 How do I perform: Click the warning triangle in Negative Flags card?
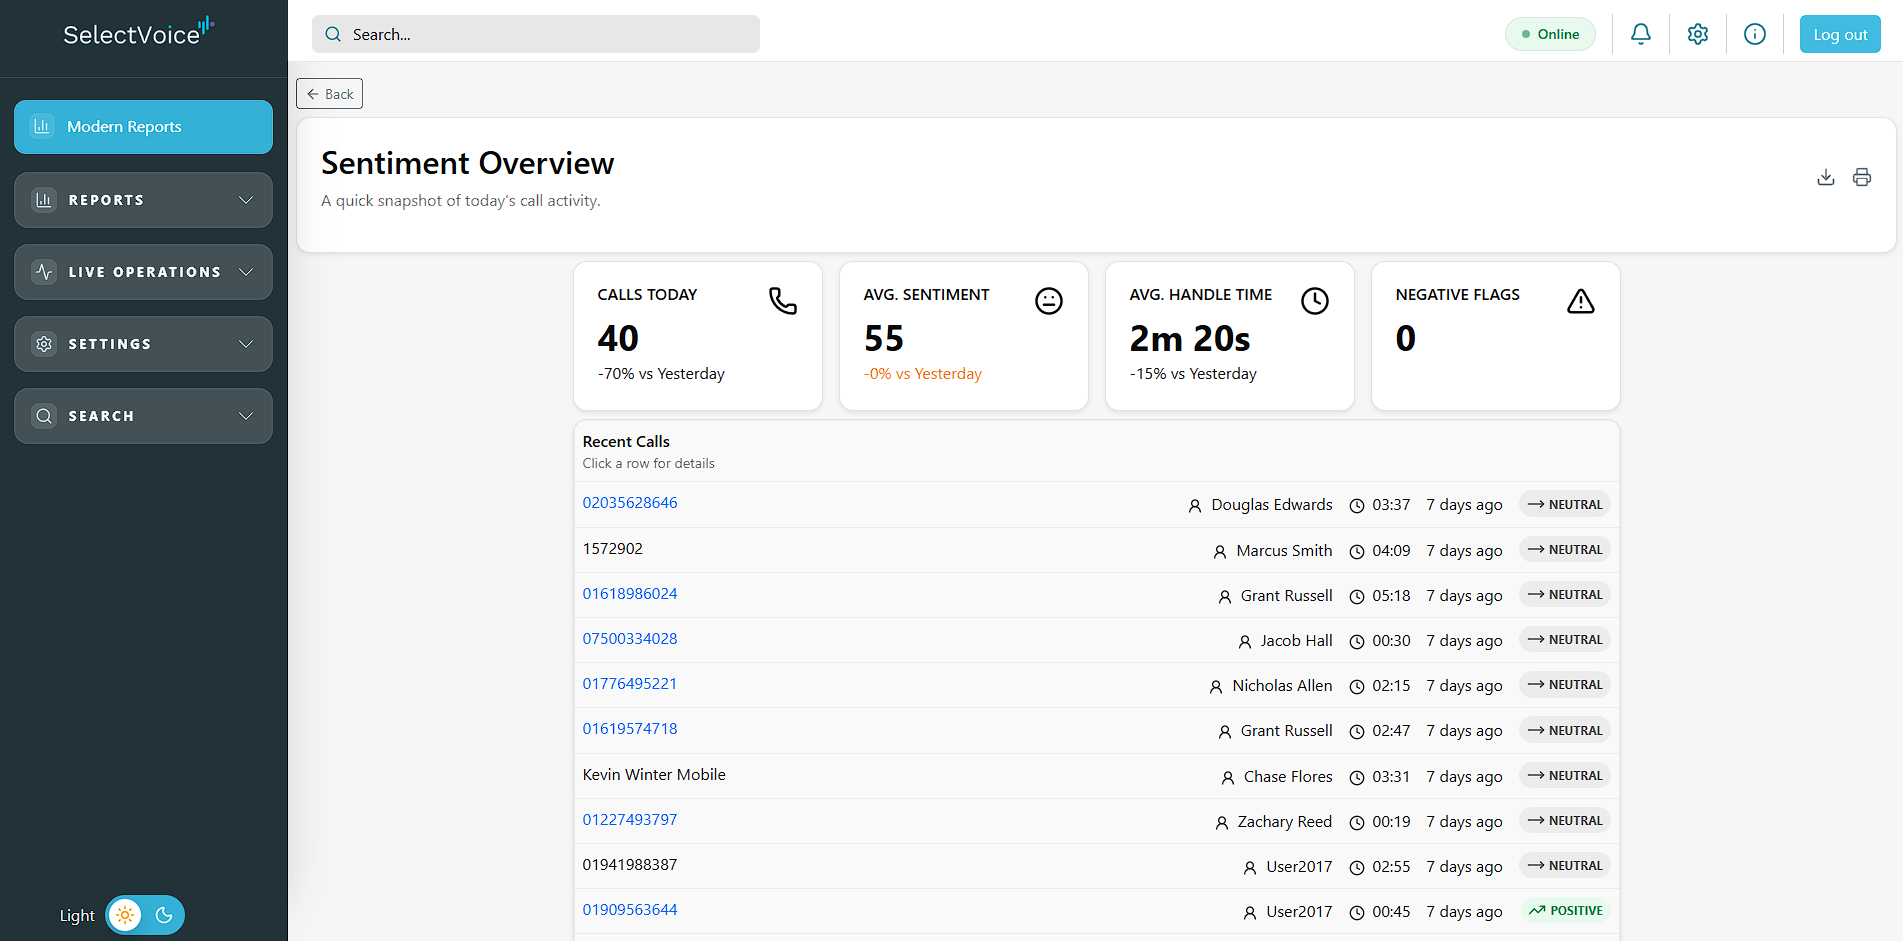1581,301
